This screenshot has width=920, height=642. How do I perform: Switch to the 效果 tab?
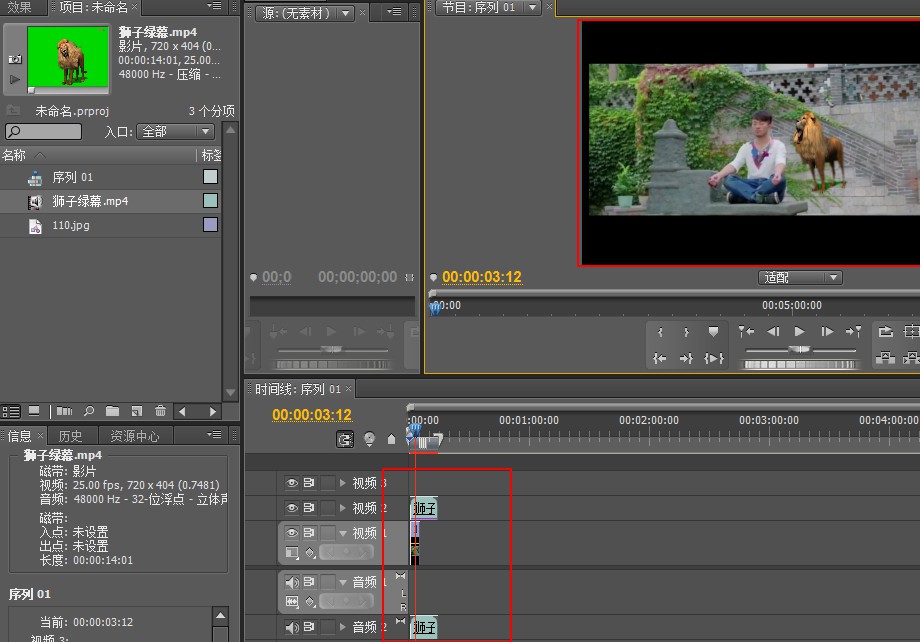click(19, 7)
